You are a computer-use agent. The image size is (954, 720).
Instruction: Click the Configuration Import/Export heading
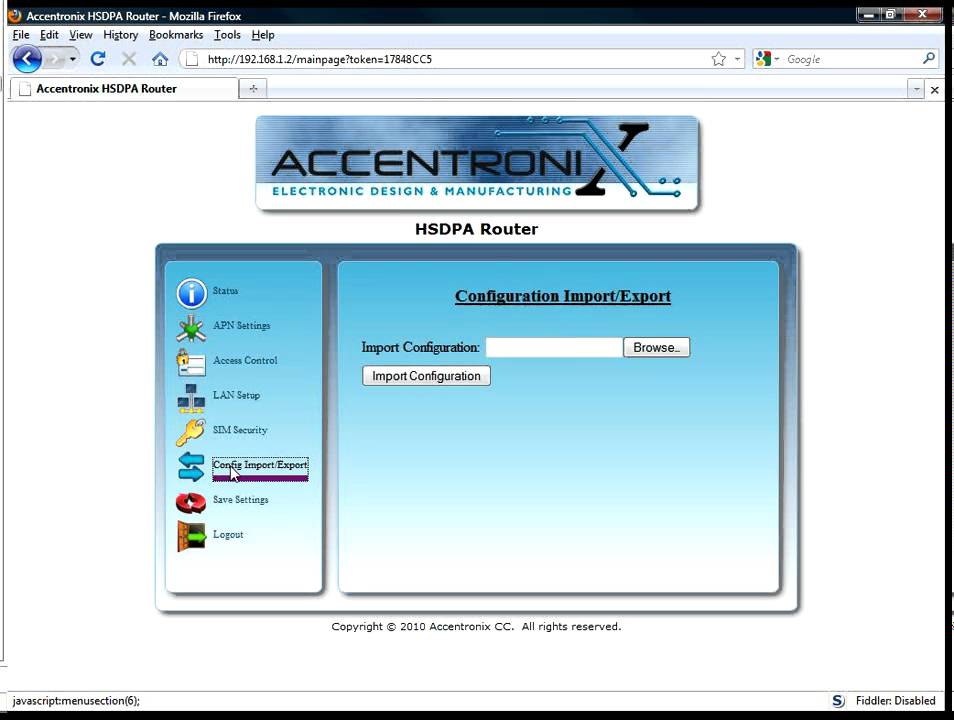[563, 296]
